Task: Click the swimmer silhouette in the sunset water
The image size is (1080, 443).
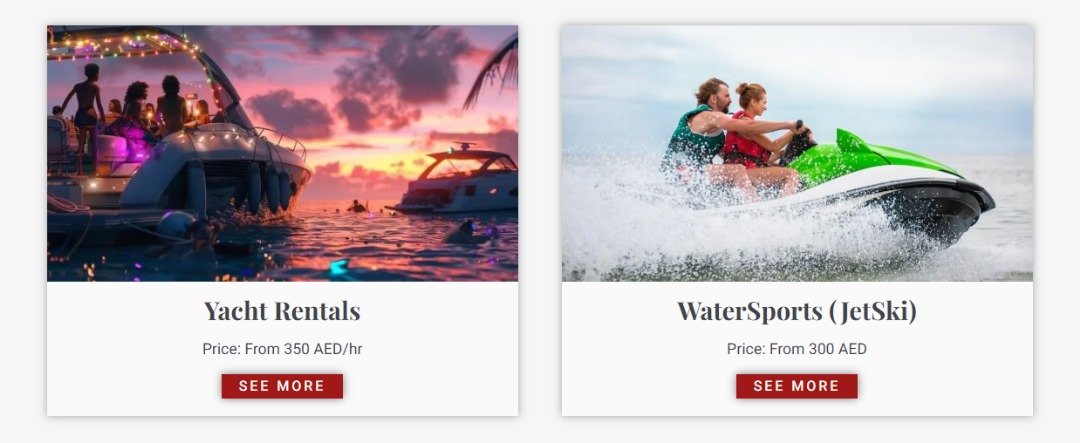Action: 356,206
